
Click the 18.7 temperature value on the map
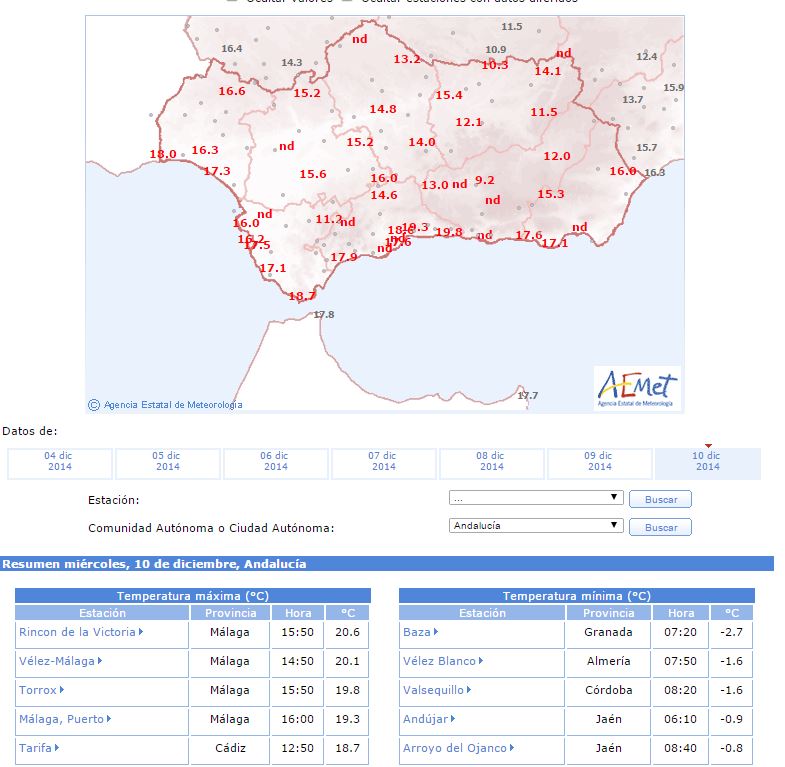pyautogui.click(x=302, y=296)
